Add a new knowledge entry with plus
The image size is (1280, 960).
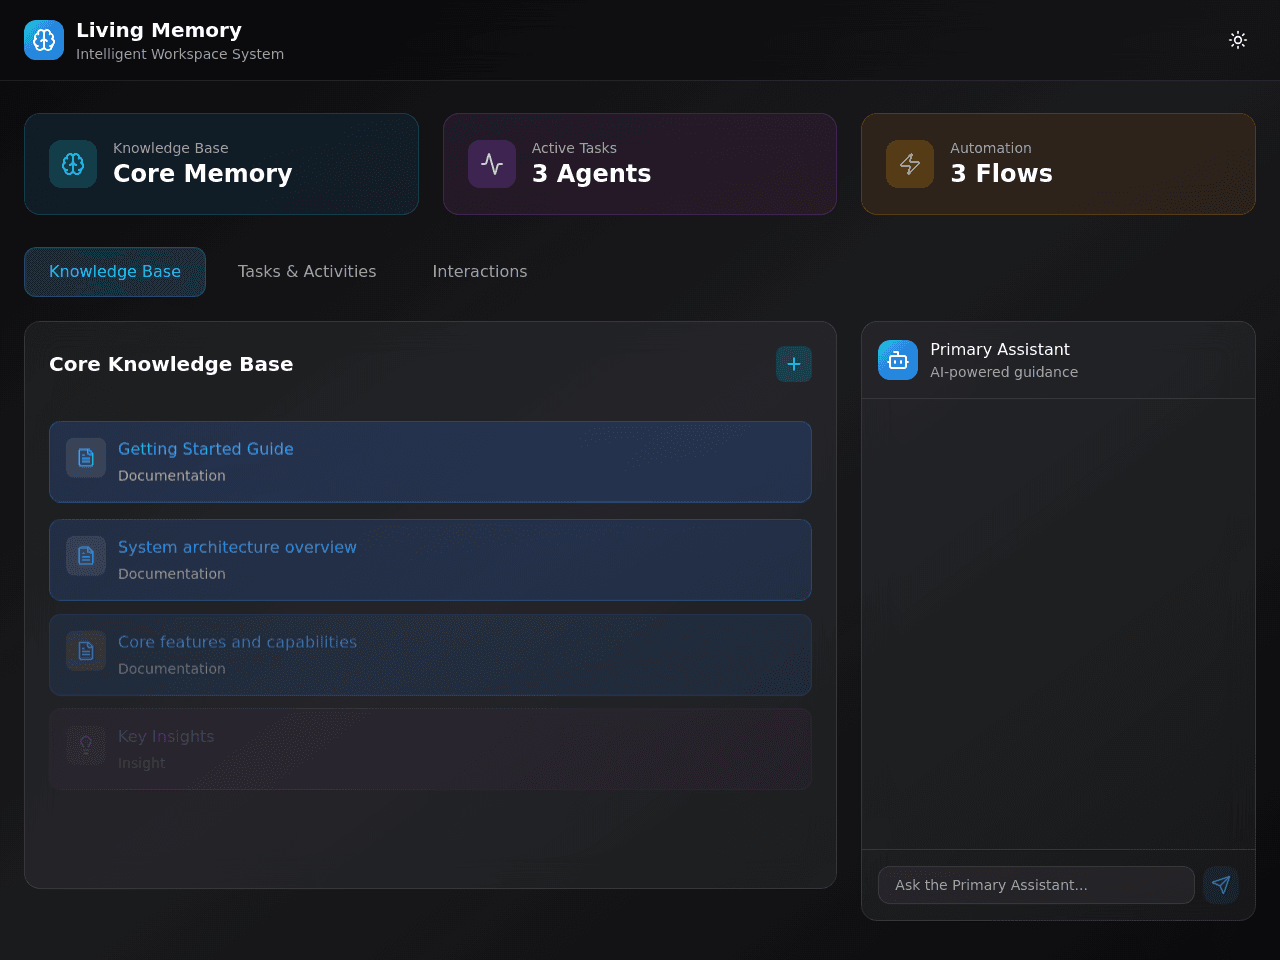click(x=794, y=364)
